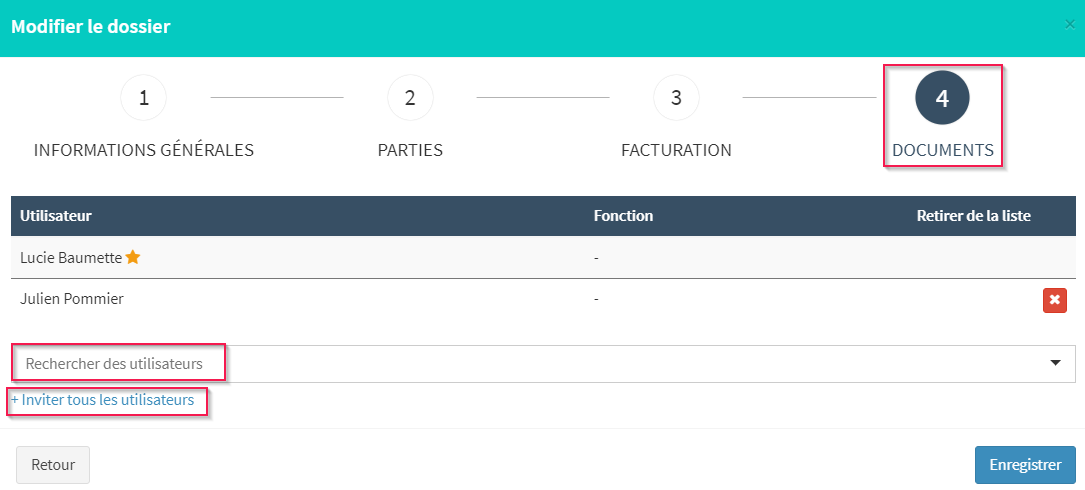This screenshot has width=1085, height=490.
Task: Click the star icon beside Lucie Baumette
Action: pos(133,257)
